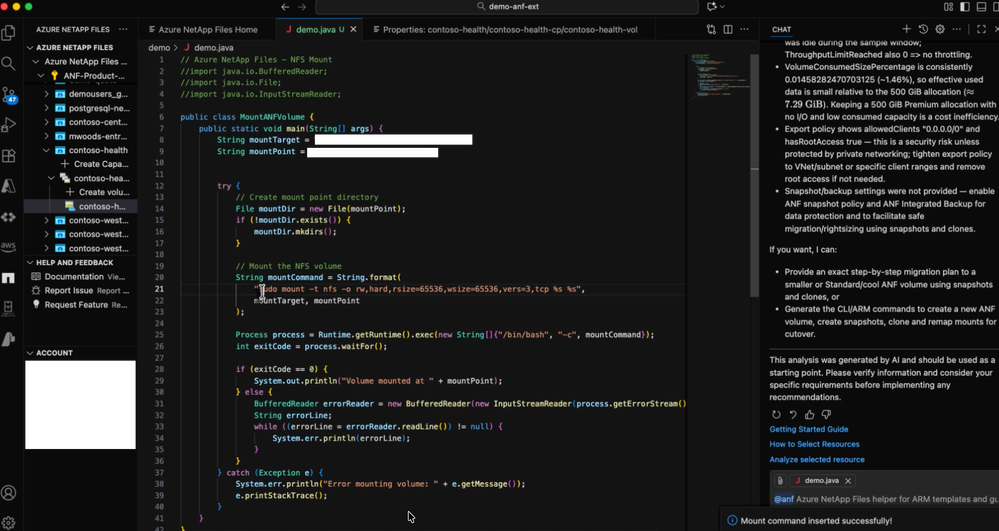
Task: Start a new chat with plus icon
Action: [906, 29]
